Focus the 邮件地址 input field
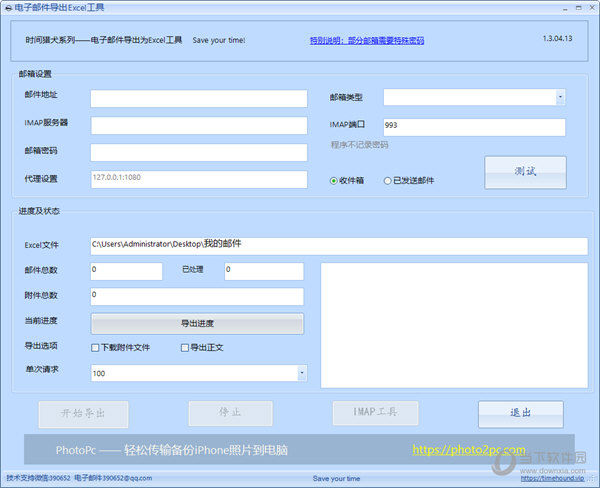 (x=199, y=98)
